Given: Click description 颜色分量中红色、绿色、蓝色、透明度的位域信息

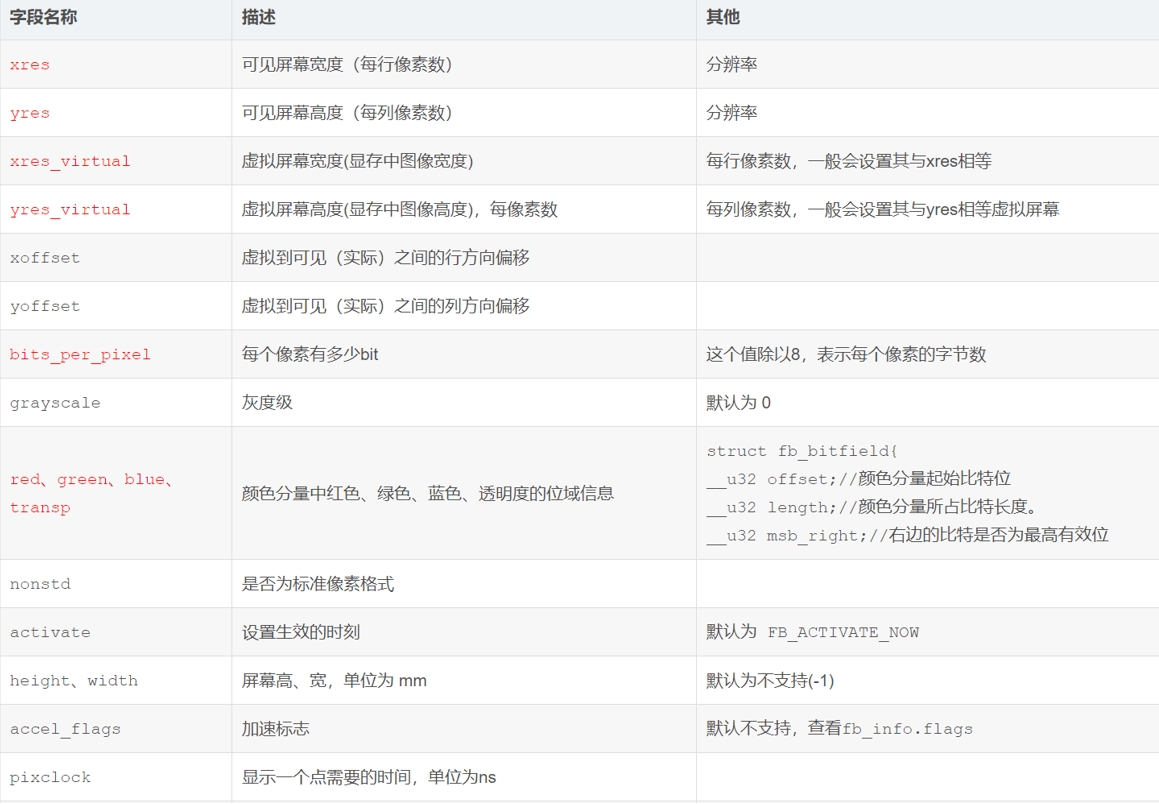Looking at the screenshot, I should click(427, 493).
